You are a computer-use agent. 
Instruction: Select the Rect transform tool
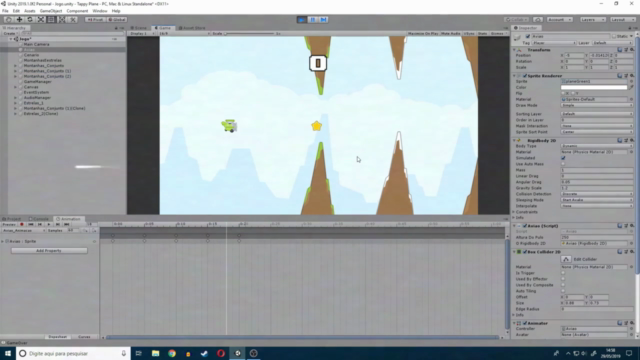pos(51,20)
